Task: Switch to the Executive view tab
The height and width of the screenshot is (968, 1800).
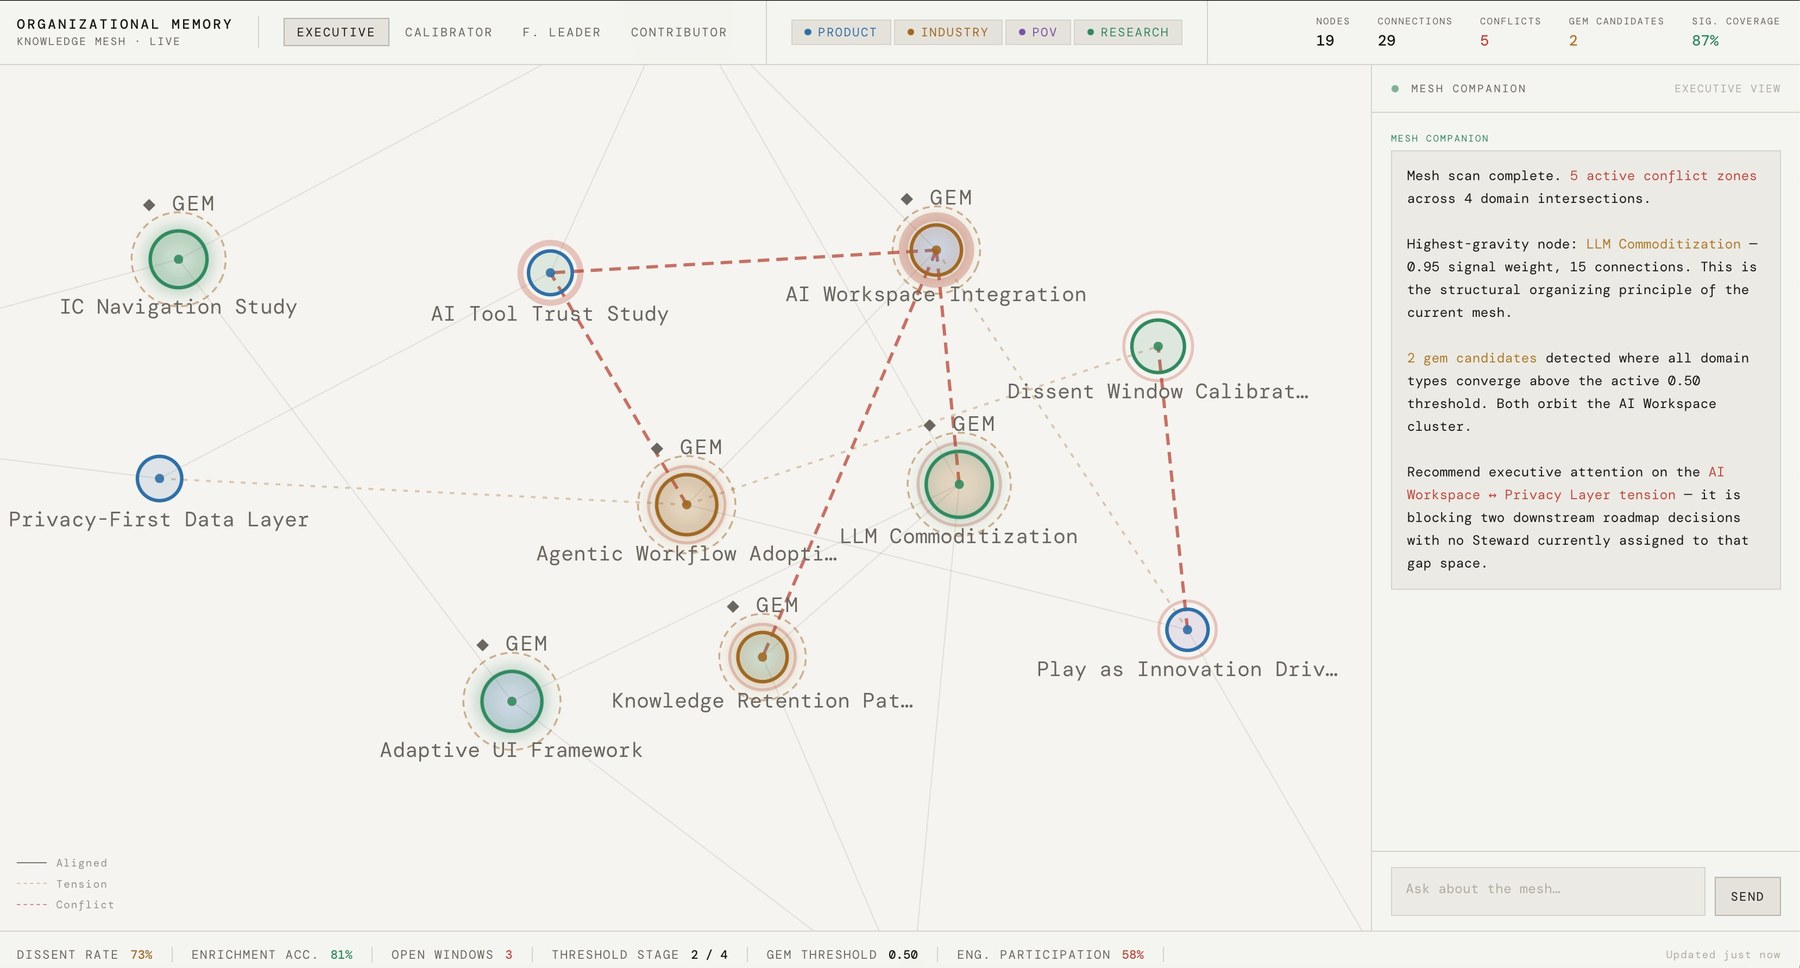Action: [336, 32]
